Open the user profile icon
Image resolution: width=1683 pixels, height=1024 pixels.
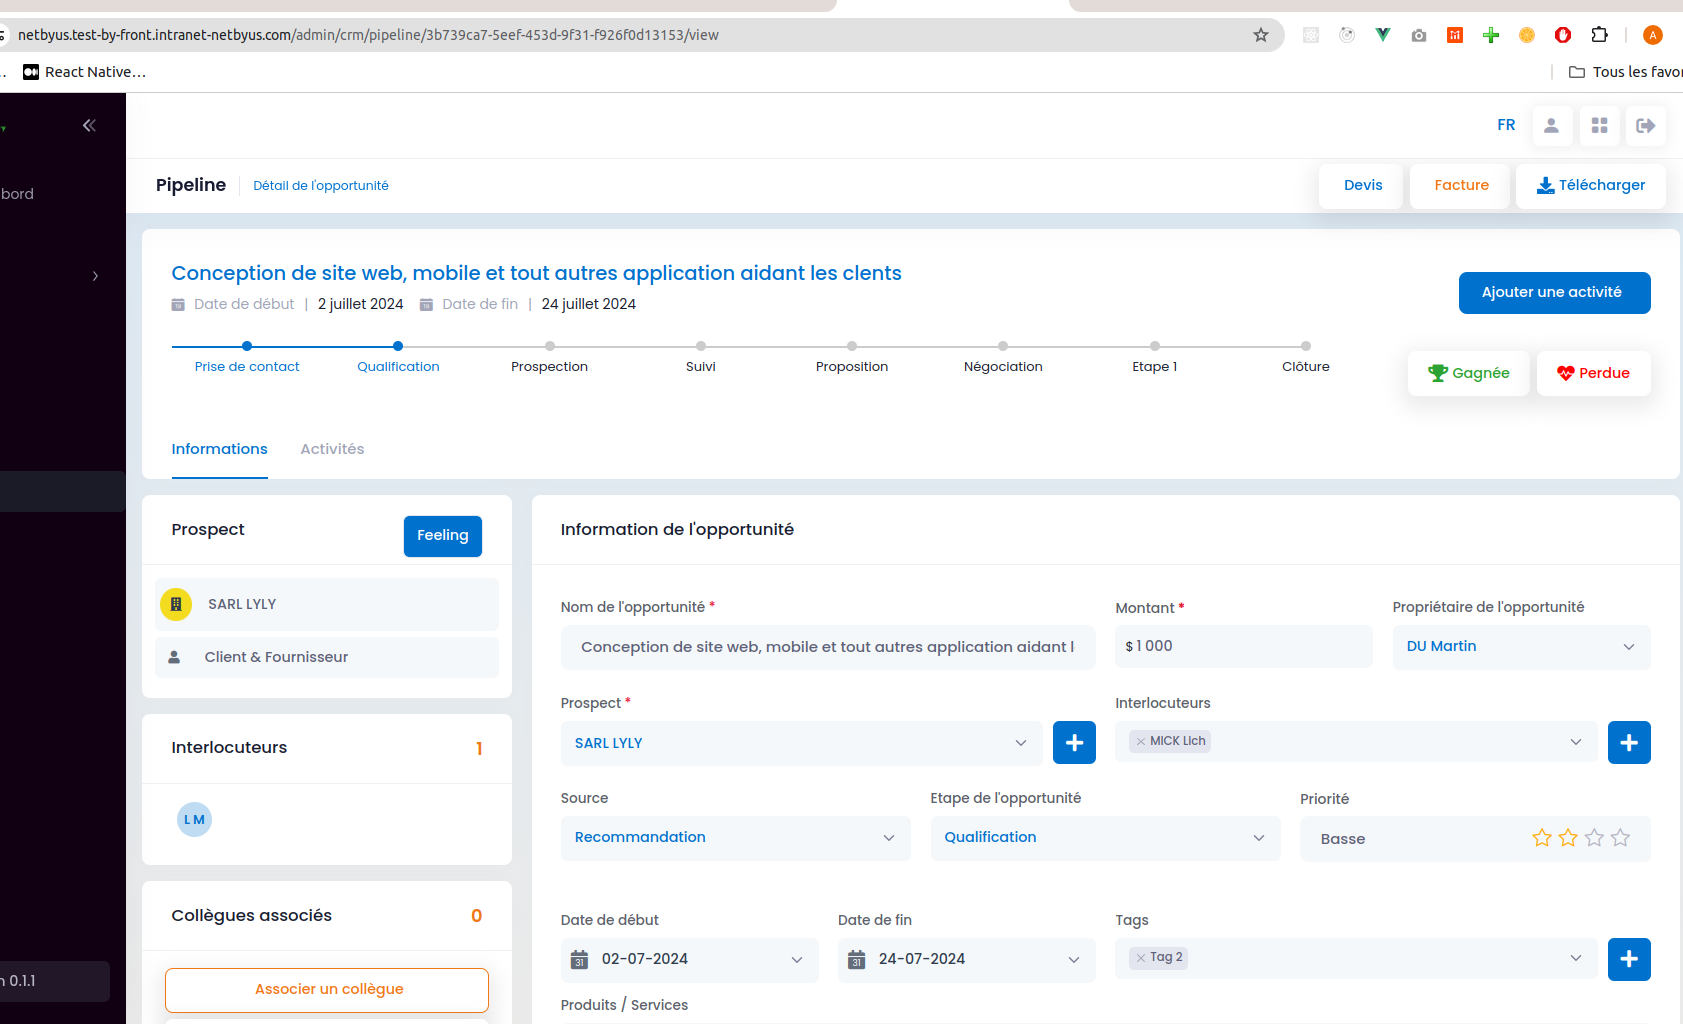click(x=1551, y=125)
